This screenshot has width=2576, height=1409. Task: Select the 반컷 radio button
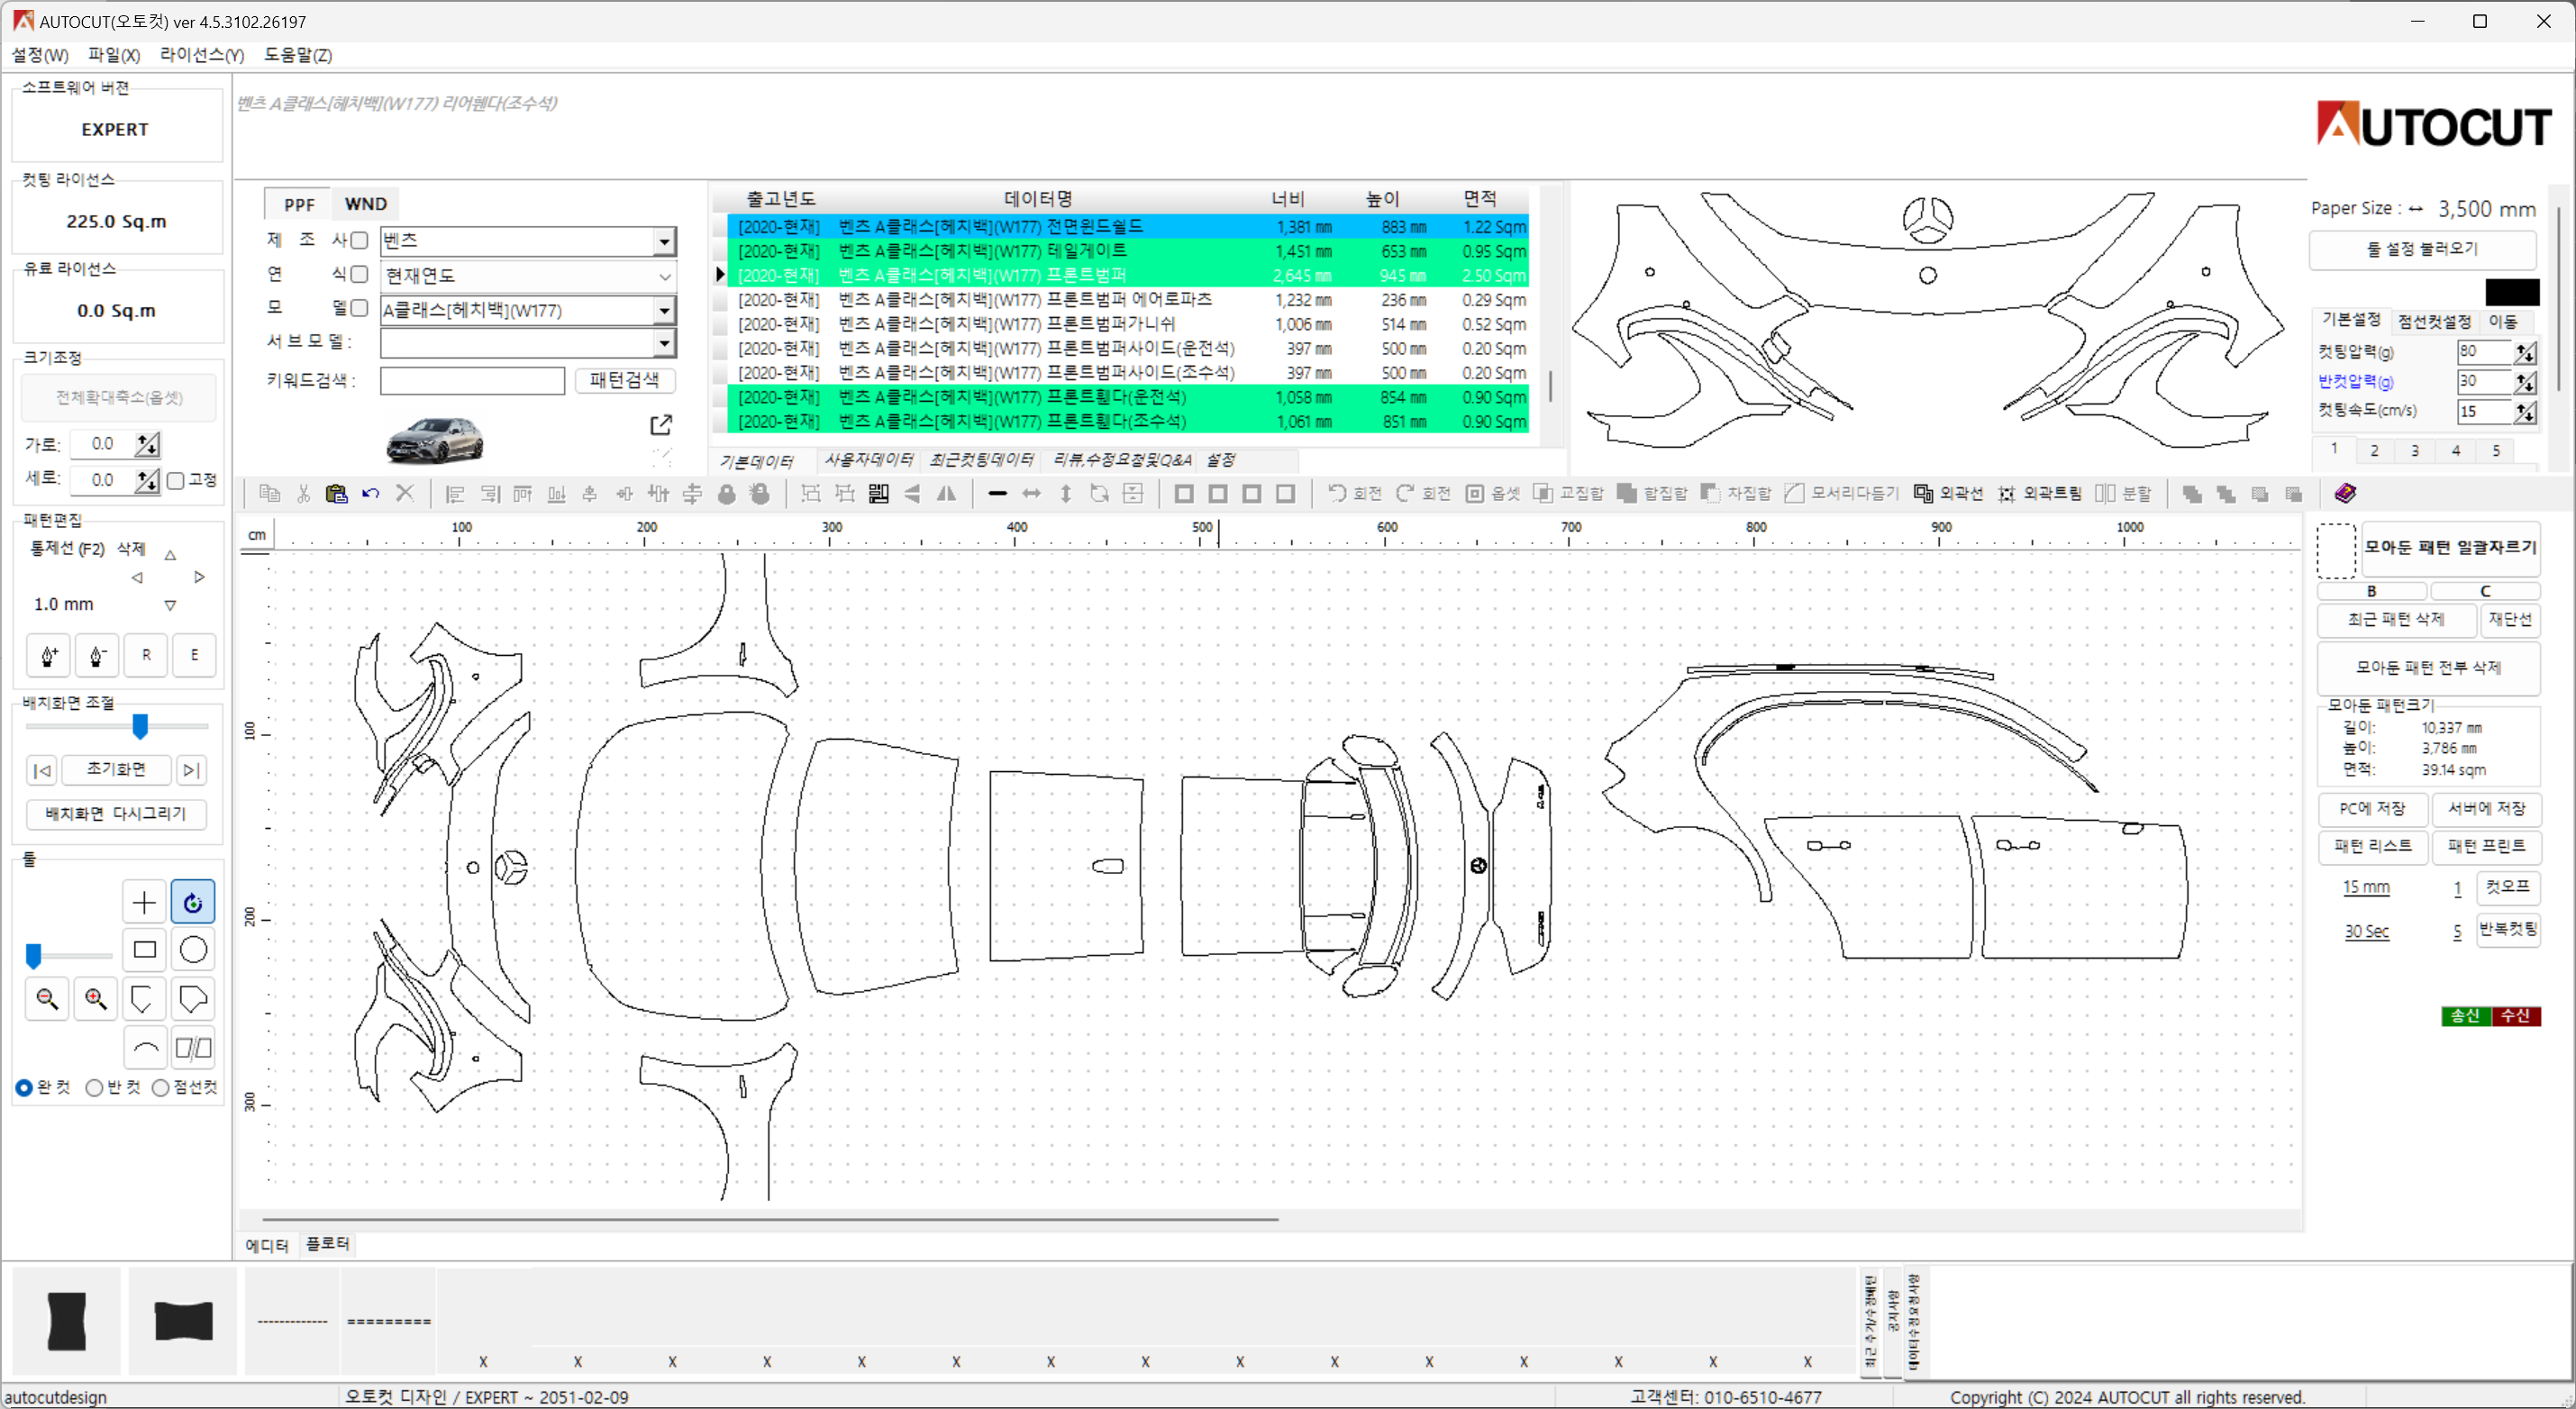point(94,1088)
